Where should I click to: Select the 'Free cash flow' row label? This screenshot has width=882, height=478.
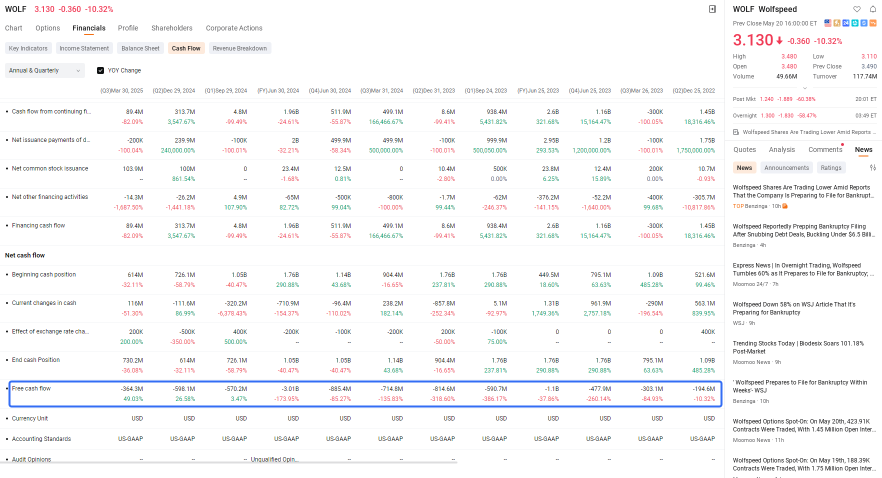pos(32,389)
